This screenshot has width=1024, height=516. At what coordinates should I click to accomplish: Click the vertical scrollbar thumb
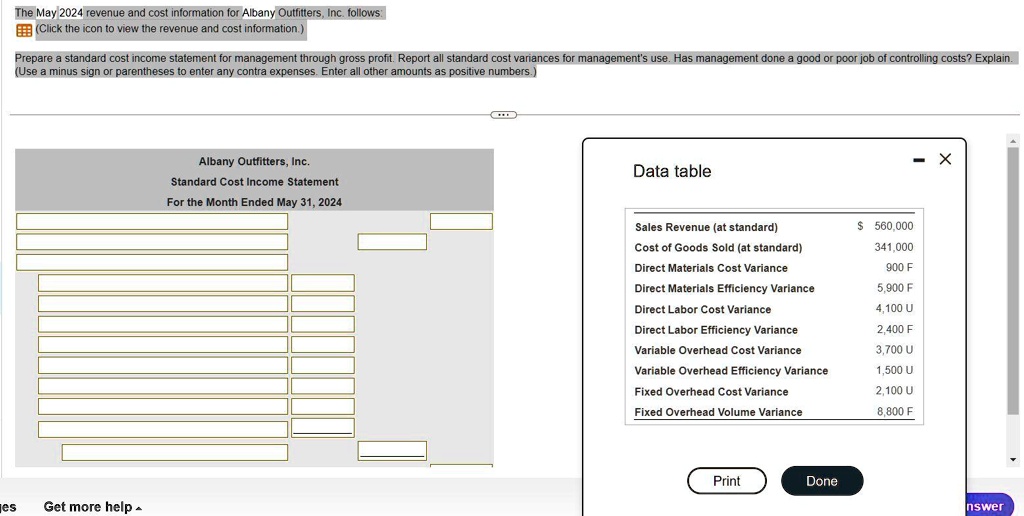coord(1013,281)
